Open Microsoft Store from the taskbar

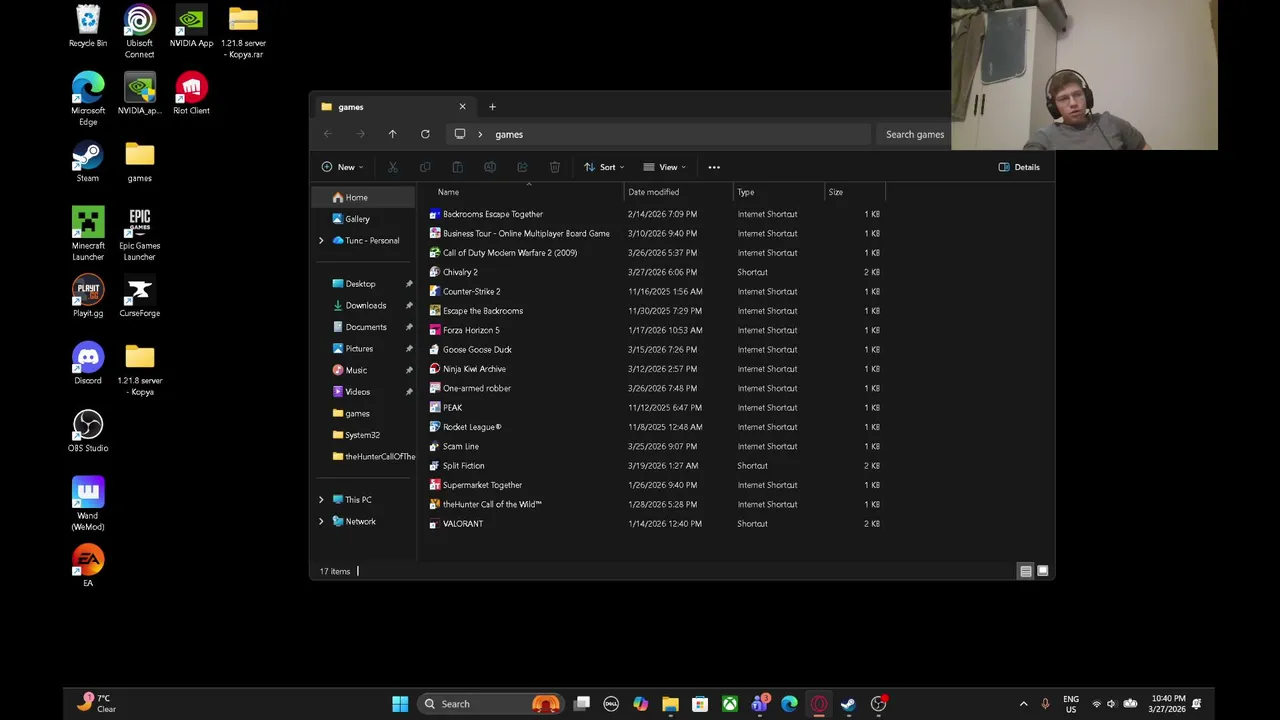pos(700,704)
